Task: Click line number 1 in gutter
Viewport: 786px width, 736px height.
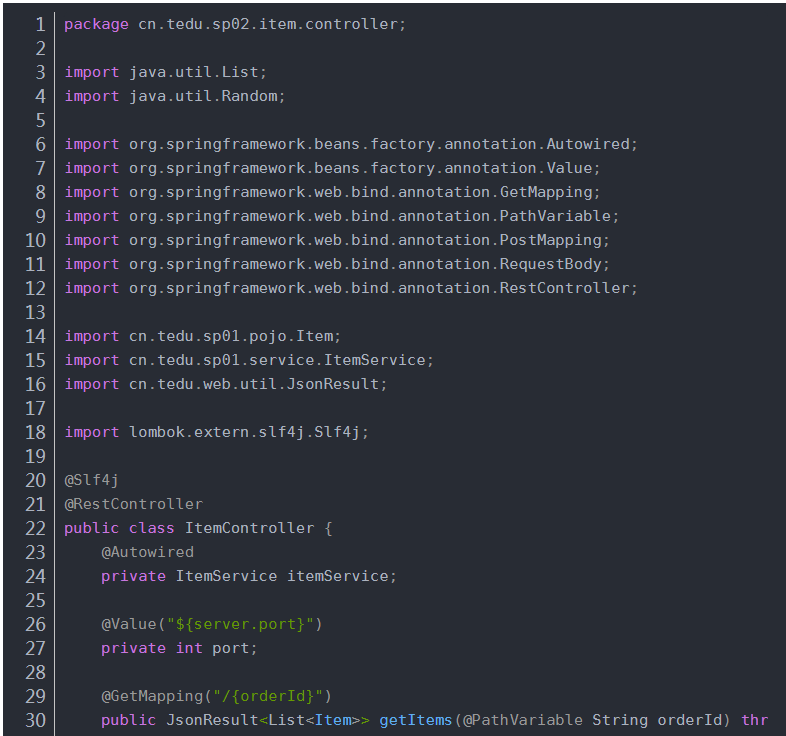Action: point(40,24)
